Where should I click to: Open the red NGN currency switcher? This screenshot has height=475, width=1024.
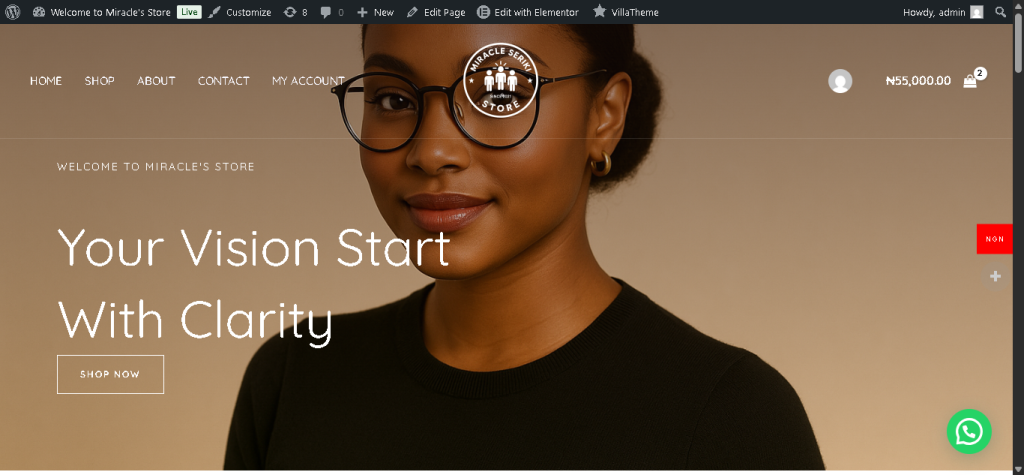coord(995,238)
